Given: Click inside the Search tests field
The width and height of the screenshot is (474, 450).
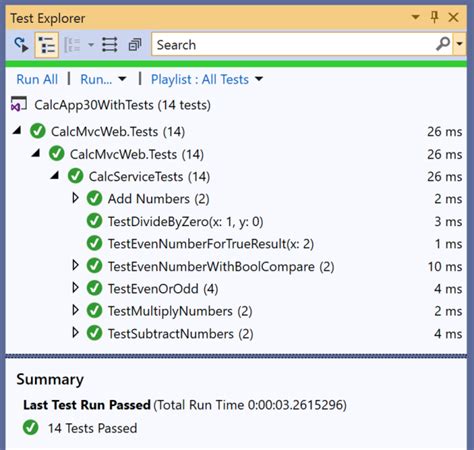Looking at the screenshot, I should [x=293, y=44].
